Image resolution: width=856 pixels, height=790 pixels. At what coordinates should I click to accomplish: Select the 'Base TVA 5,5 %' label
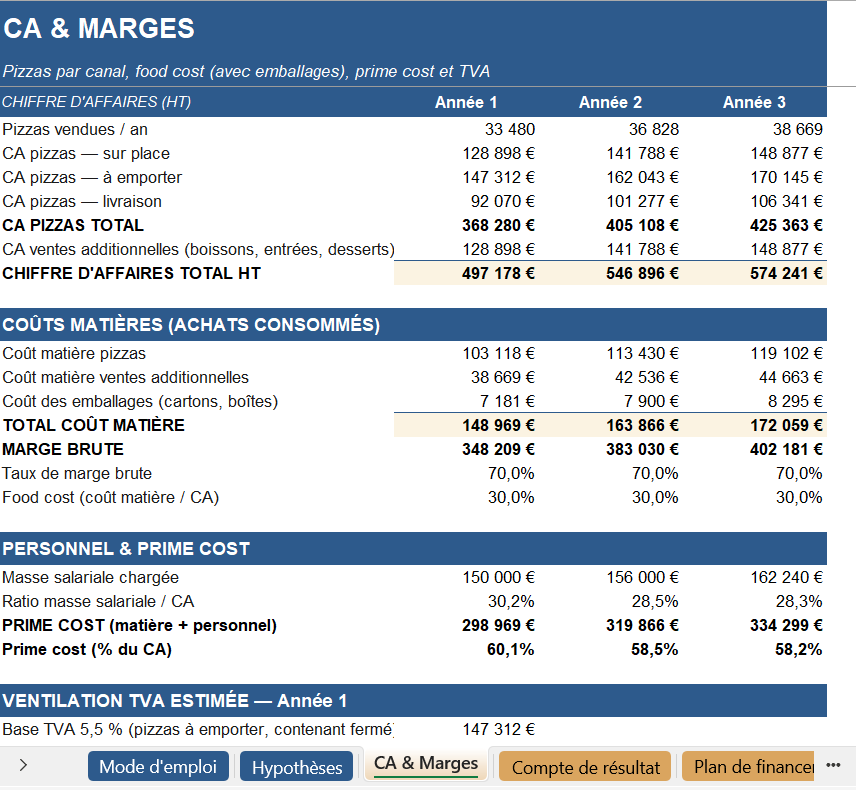pyautogui.click(x=198, y=729)
